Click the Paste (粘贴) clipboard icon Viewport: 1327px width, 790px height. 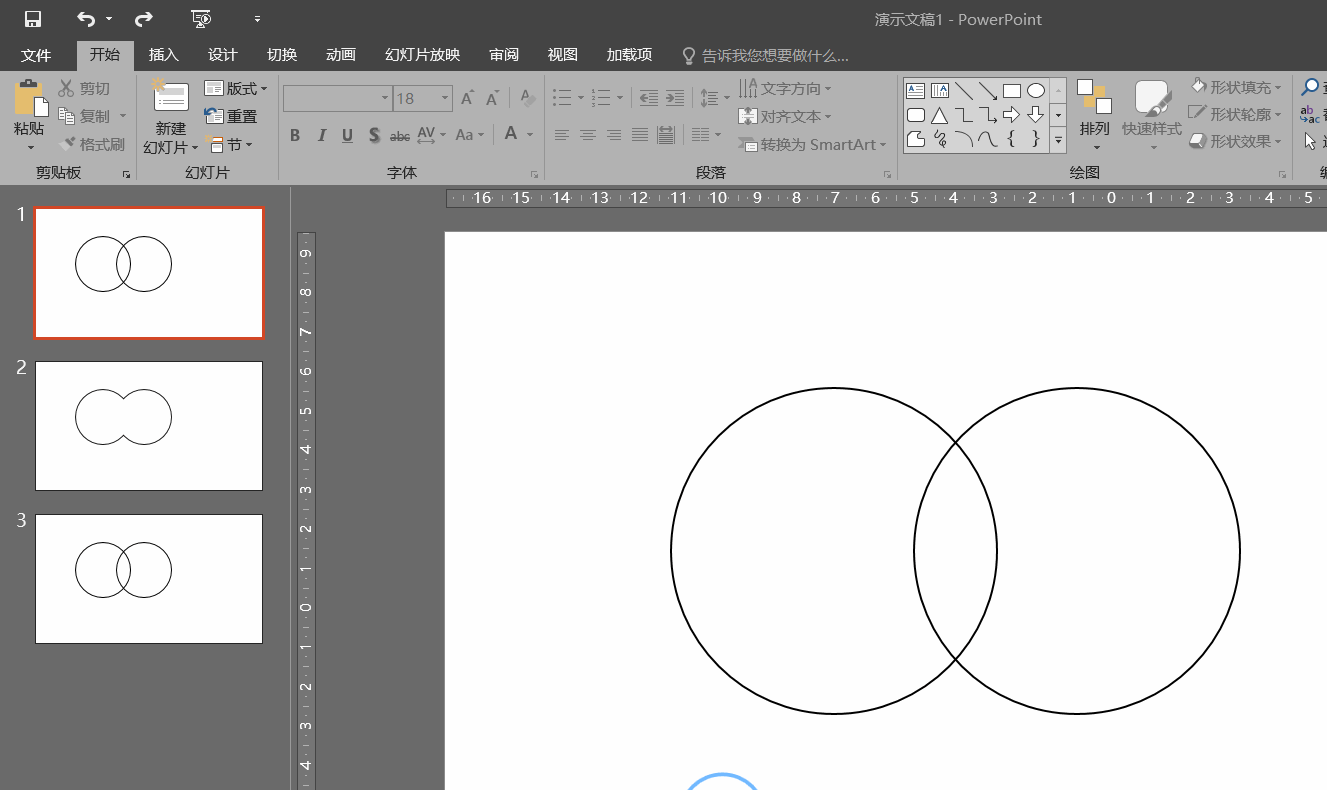(30, 100)
